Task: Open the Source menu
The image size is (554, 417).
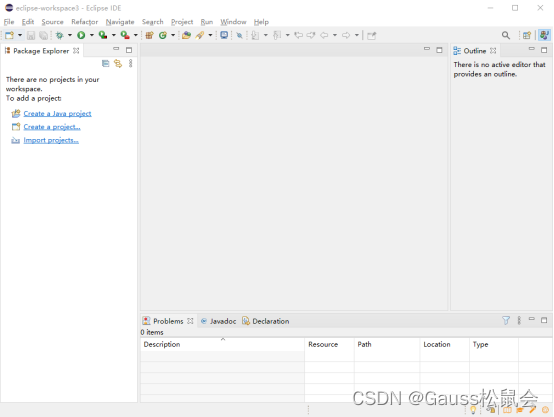Action: click(x=52, y=22)
